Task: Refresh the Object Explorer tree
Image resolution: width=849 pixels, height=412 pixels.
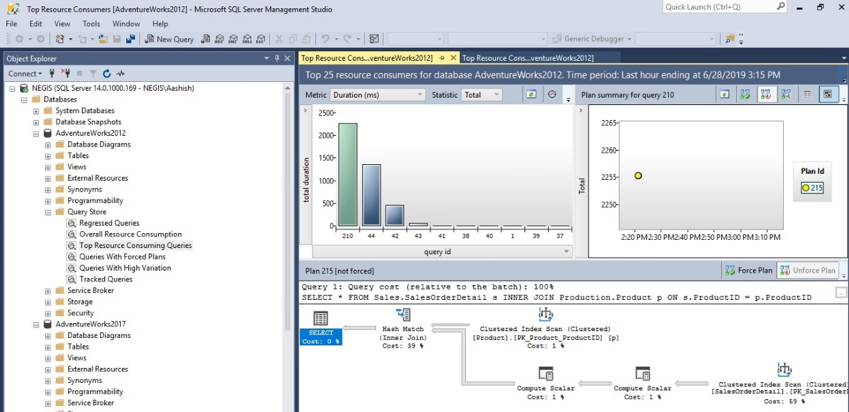Action: click(x=107, y=73)
